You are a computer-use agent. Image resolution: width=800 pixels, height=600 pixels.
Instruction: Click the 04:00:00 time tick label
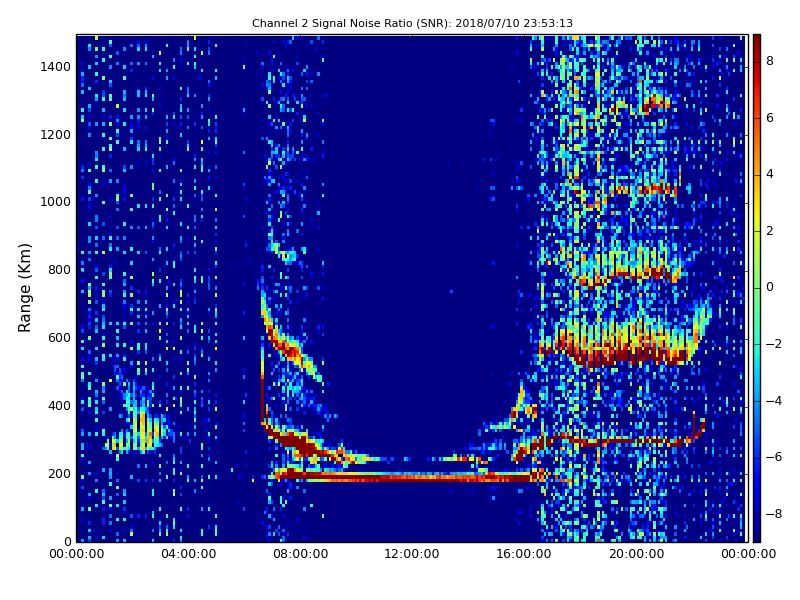(x=188, y=554)
